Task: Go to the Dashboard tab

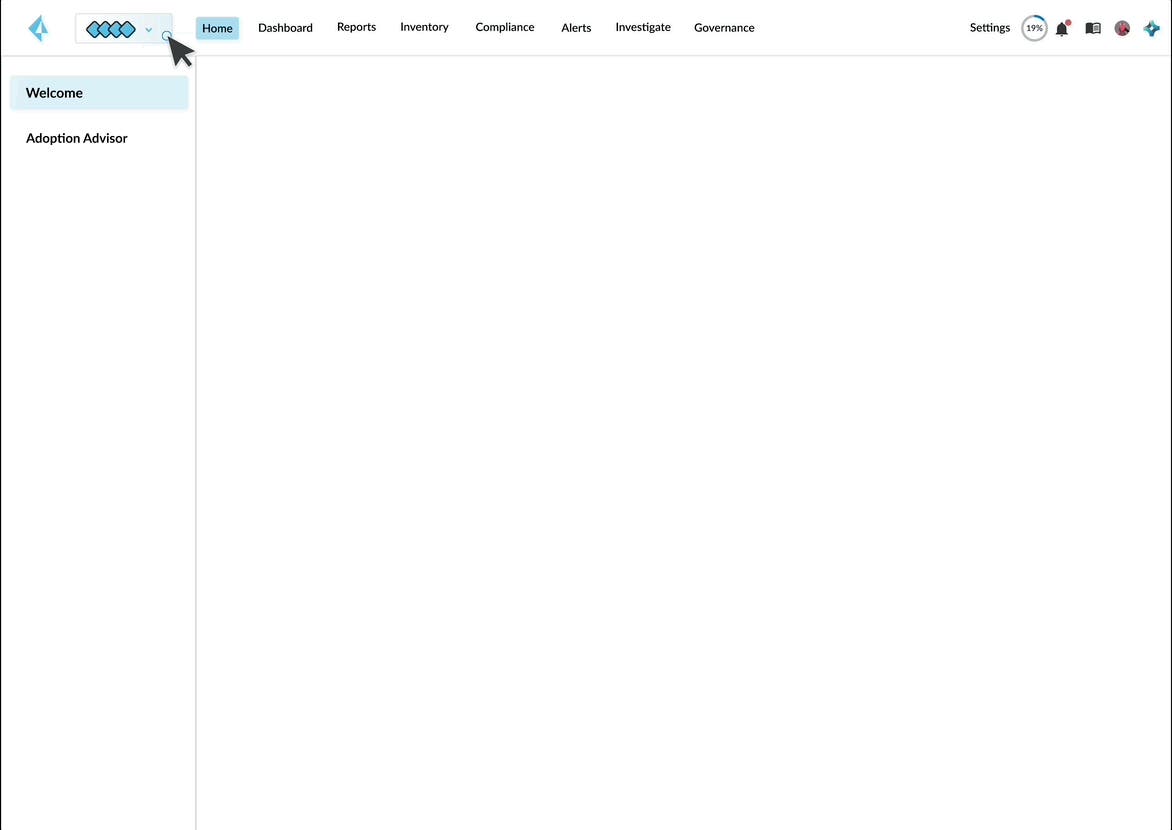Action: pyautogui.click(x=286, y=28)
